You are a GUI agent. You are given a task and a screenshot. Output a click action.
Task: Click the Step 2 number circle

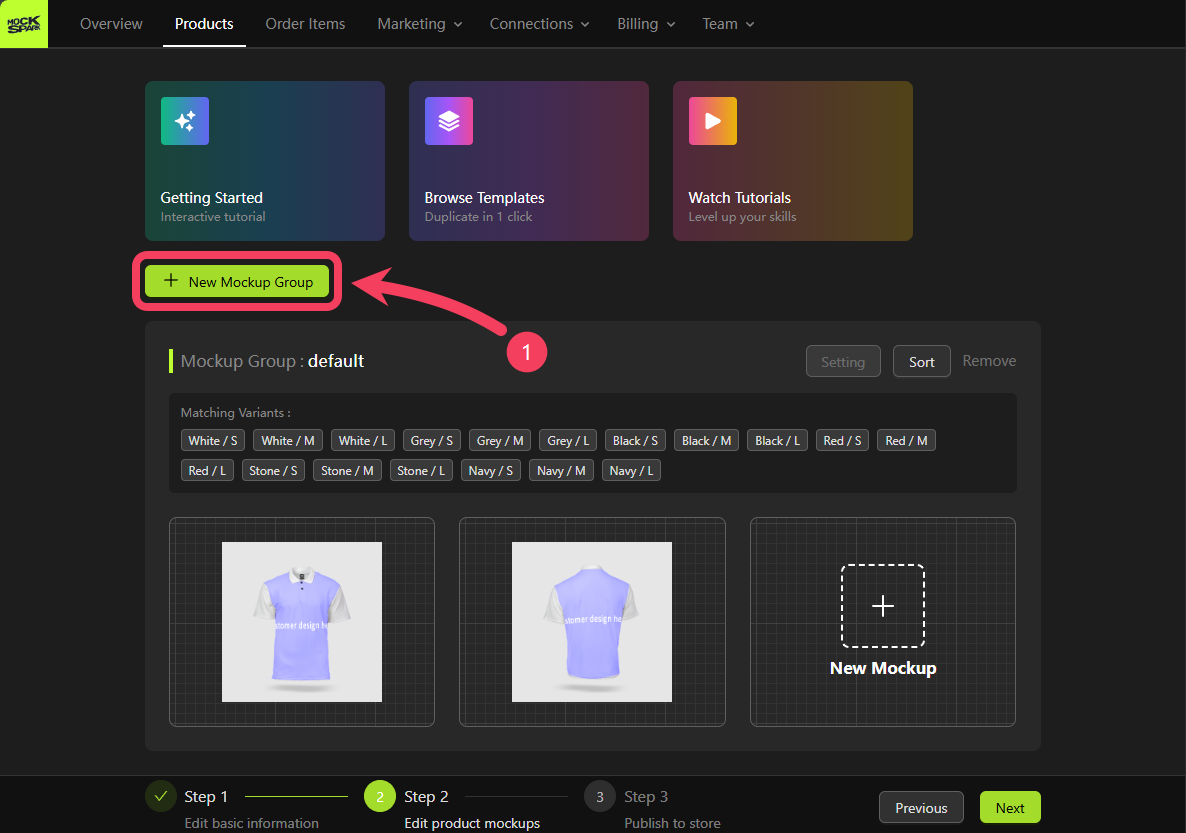(x=380, y=796)
